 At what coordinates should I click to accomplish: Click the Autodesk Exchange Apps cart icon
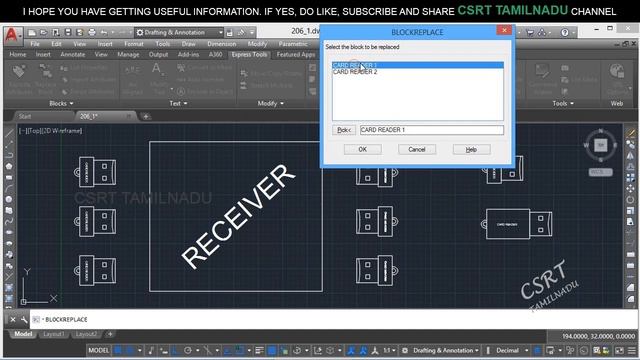coord(530,32)
